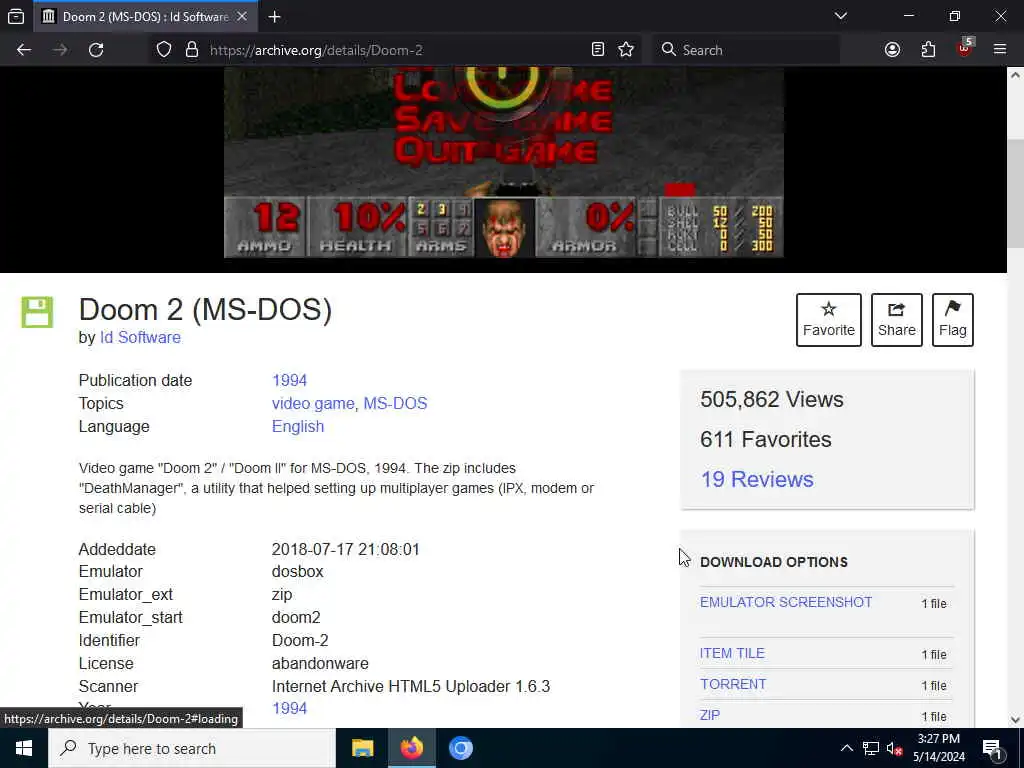Bookmark this page with the star icon

[626, 50]
